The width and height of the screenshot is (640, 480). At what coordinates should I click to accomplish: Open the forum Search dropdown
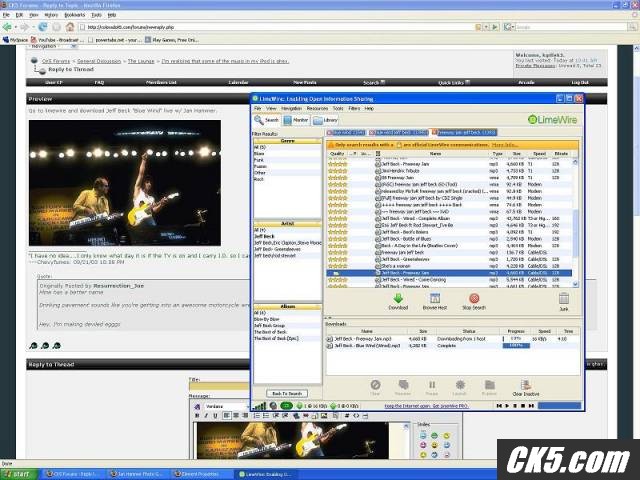pos(374,82)
